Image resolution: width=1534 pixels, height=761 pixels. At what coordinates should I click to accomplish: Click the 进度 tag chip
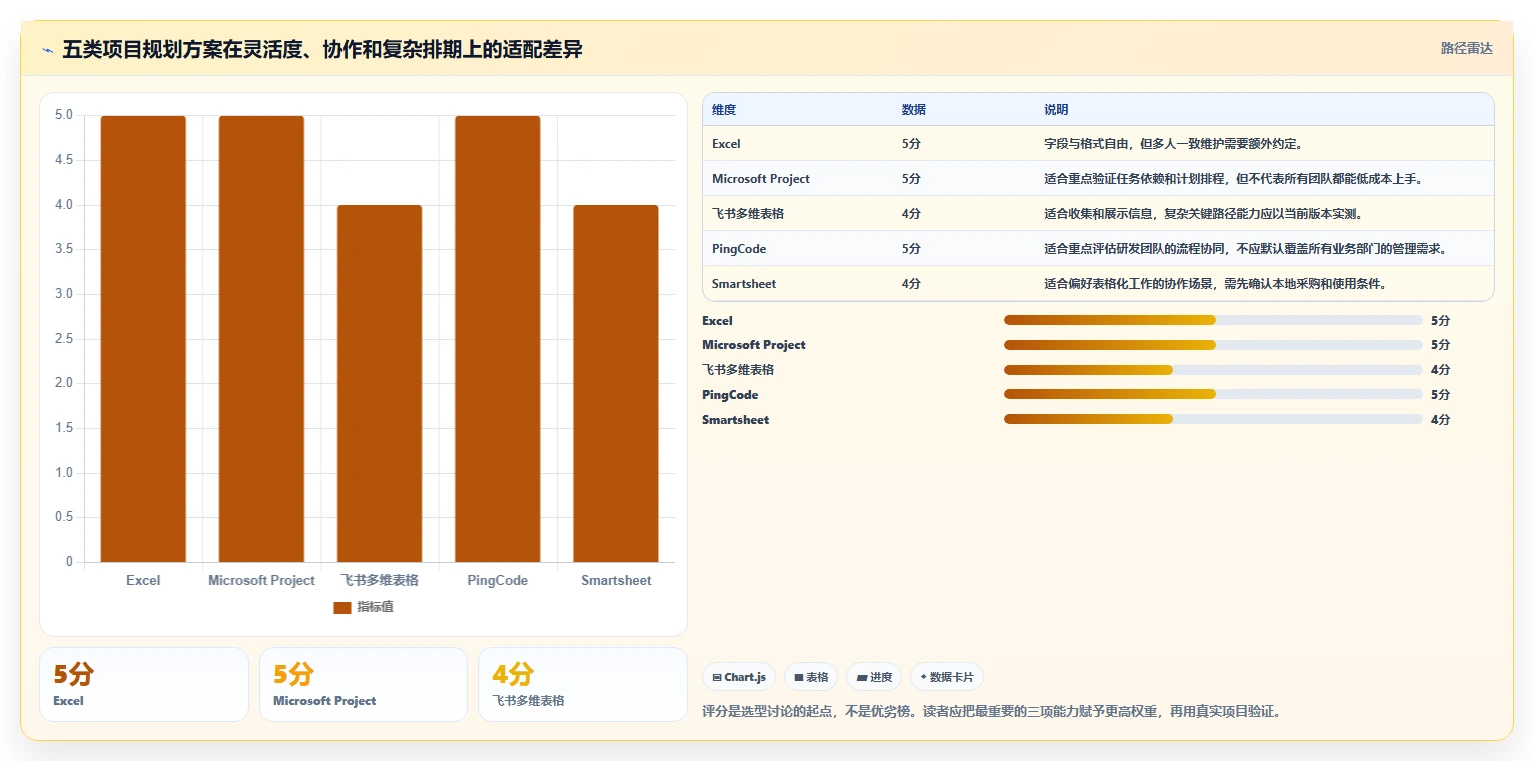coord(874,677)
